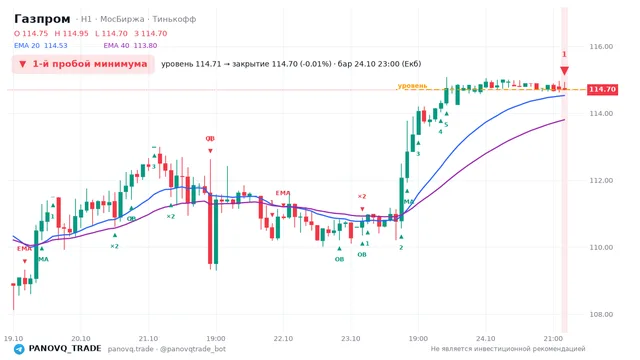This screenshot has height=360, width=640.
Task: Click the green signal number 5 marker
Action: (446, 124)
